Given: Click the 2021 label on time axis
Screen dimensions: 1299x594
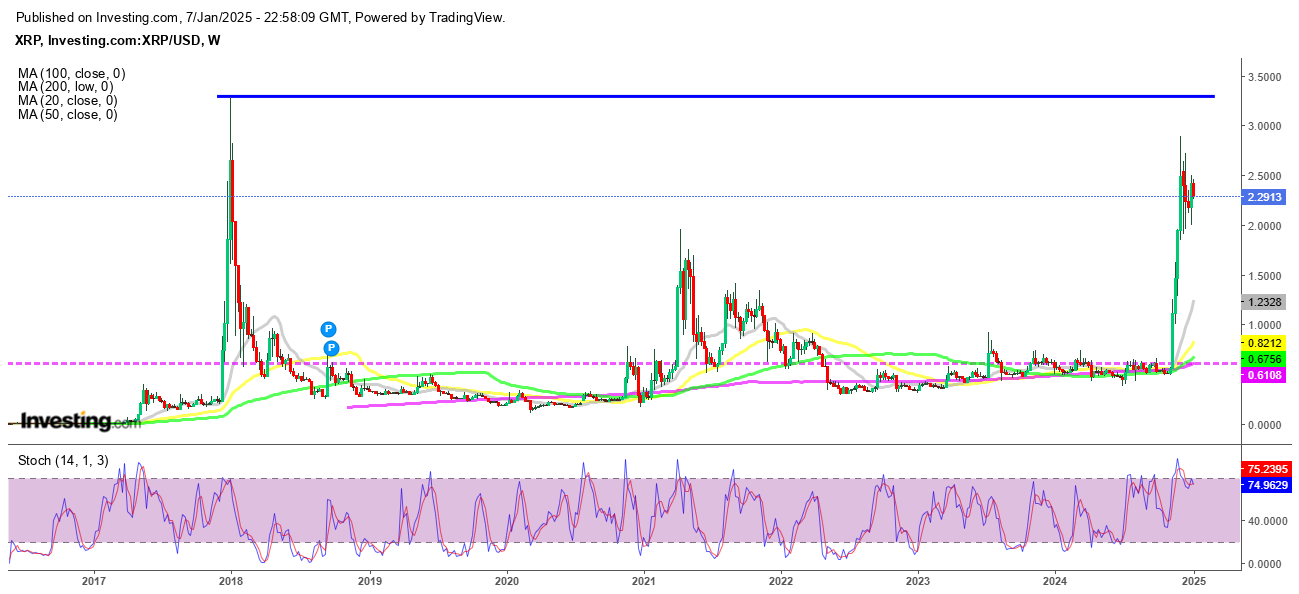Looking at the screenshot, I should 644,580.
